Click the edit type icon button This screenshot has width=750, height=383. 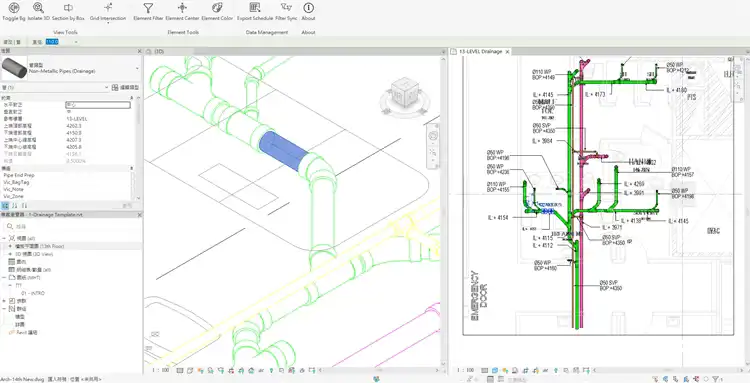point(115,88)
